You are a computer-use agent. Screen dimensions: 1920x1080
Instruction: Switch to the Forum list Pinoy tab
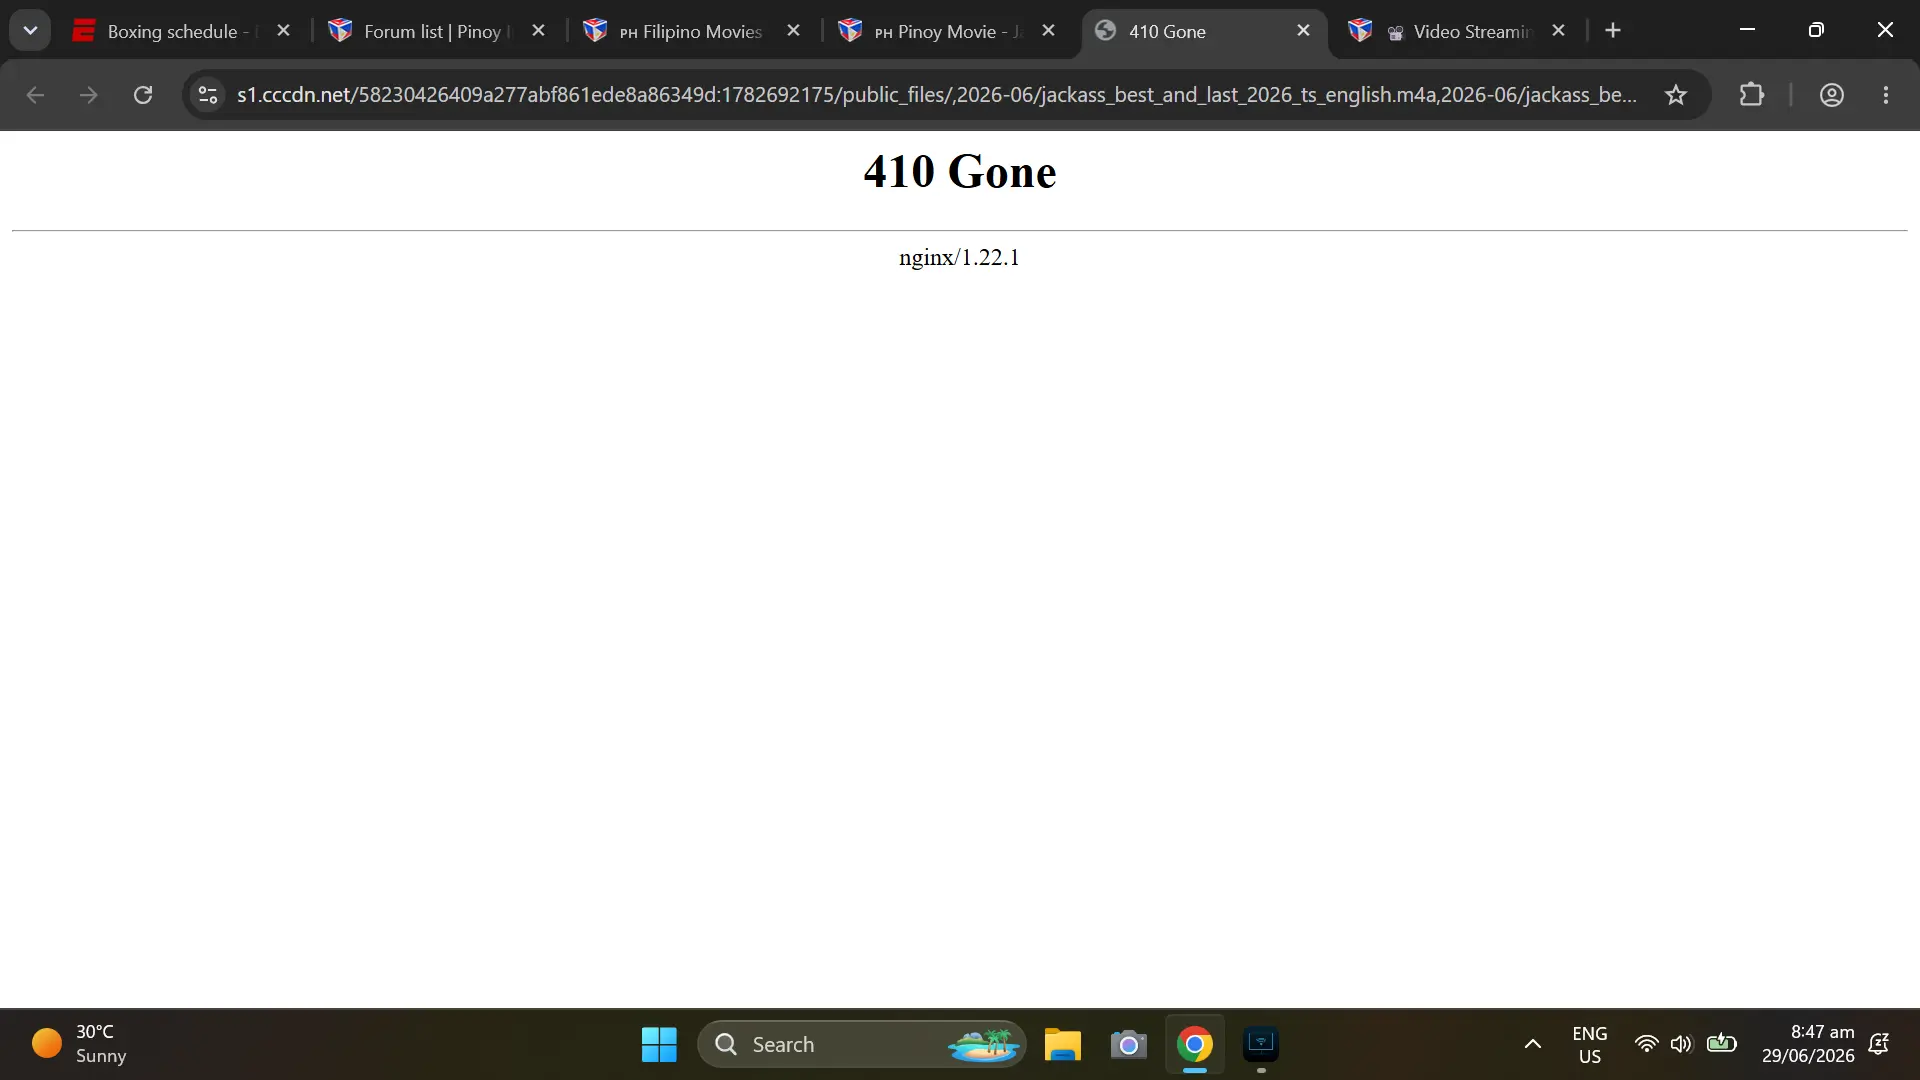pos(435,31)
